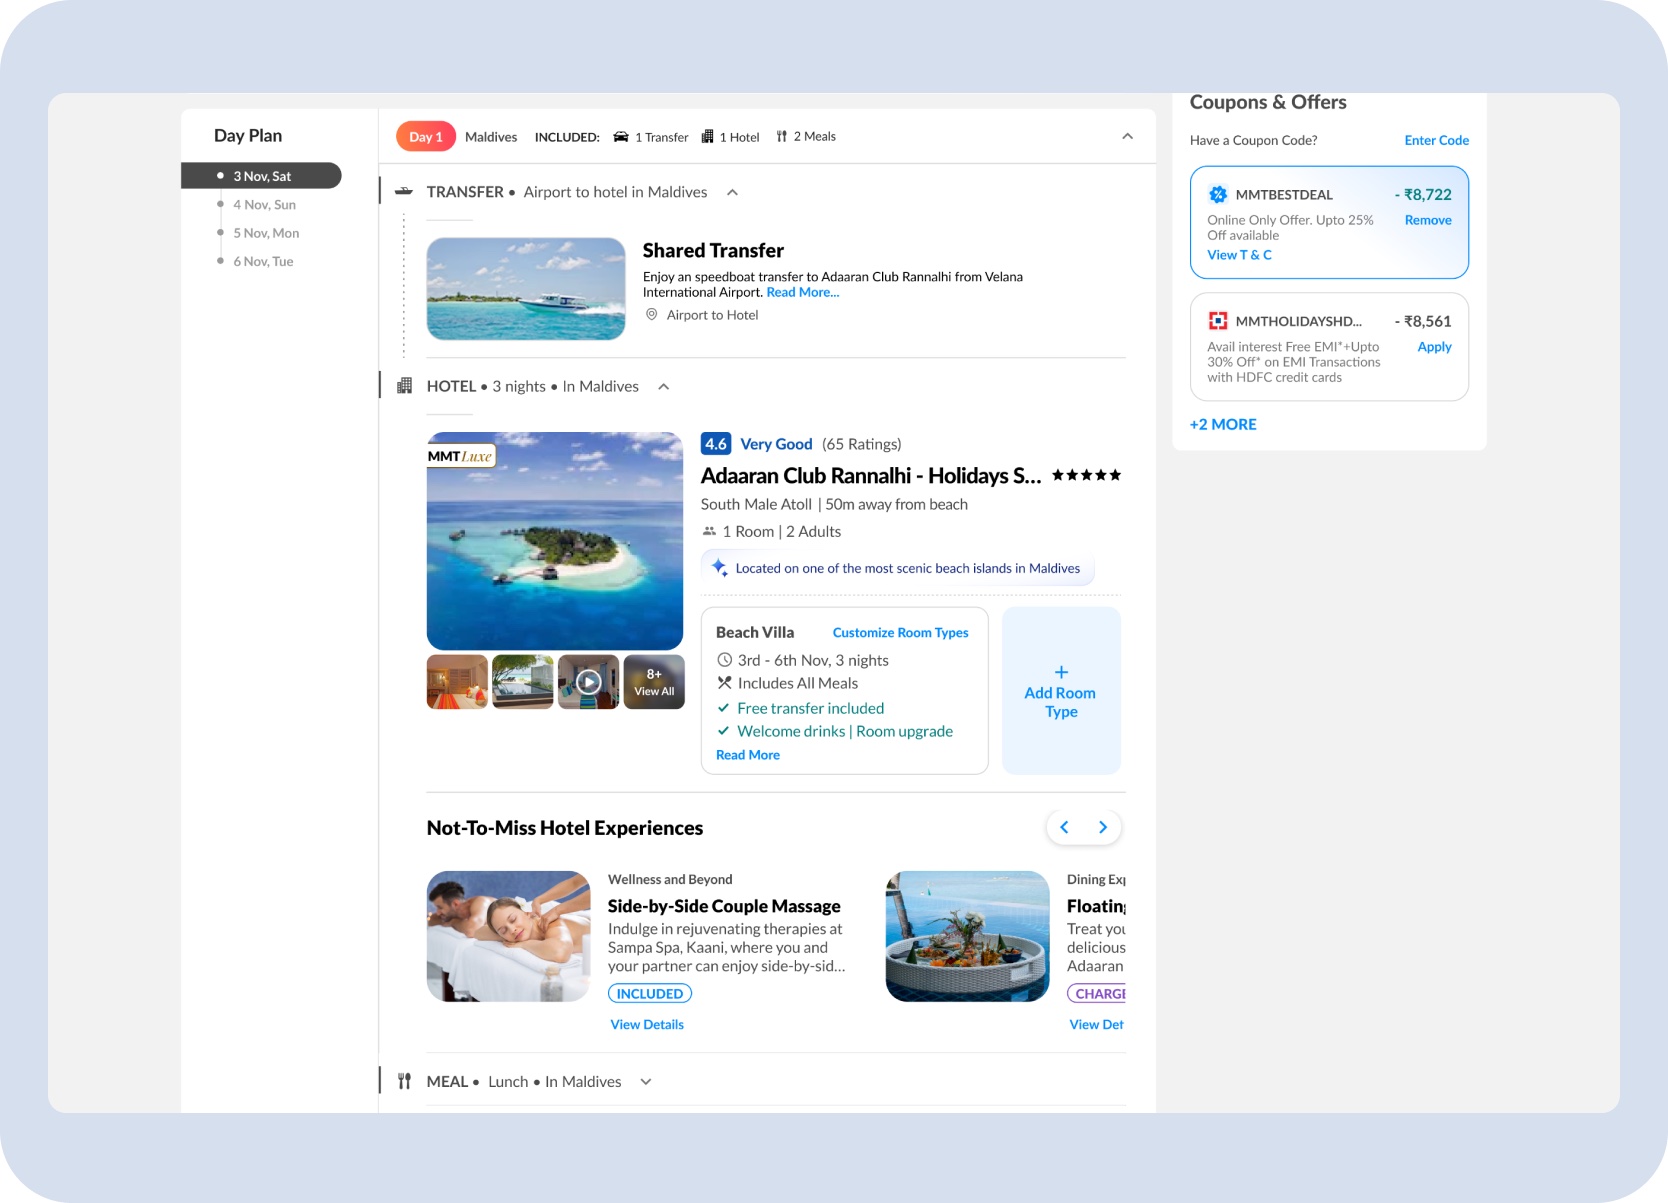
Task: Click checkmark beside Free transfer included
Action: (x=723, y=708)
